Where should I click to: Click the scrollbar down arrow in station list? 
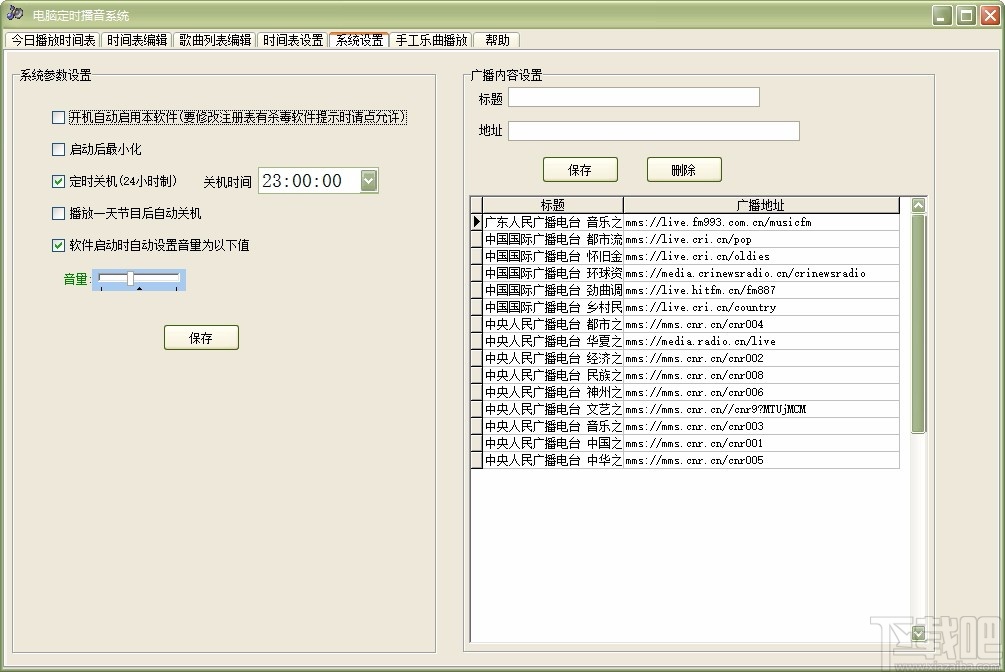click(x=917, y=632)
